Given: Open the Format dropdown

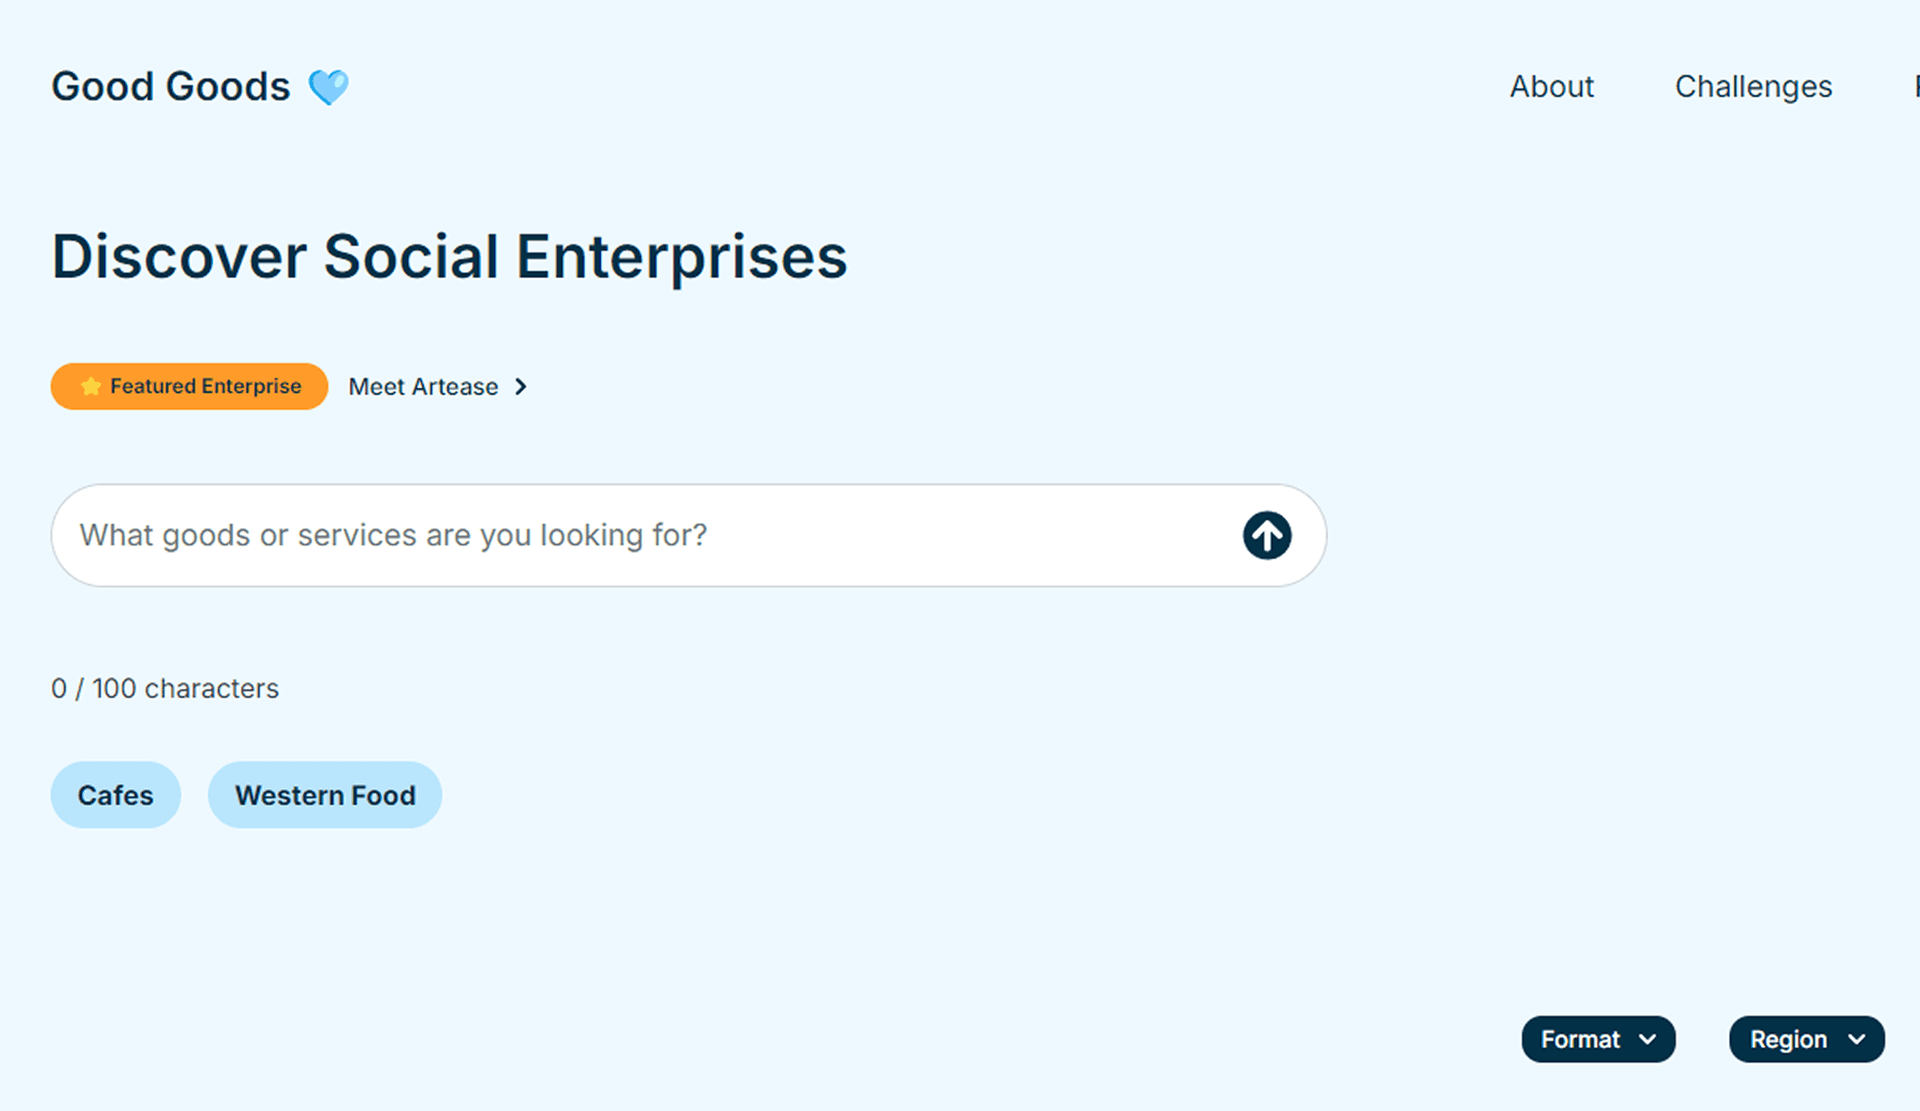Looking at the screenshot, I should [x=1598, y=1040].
